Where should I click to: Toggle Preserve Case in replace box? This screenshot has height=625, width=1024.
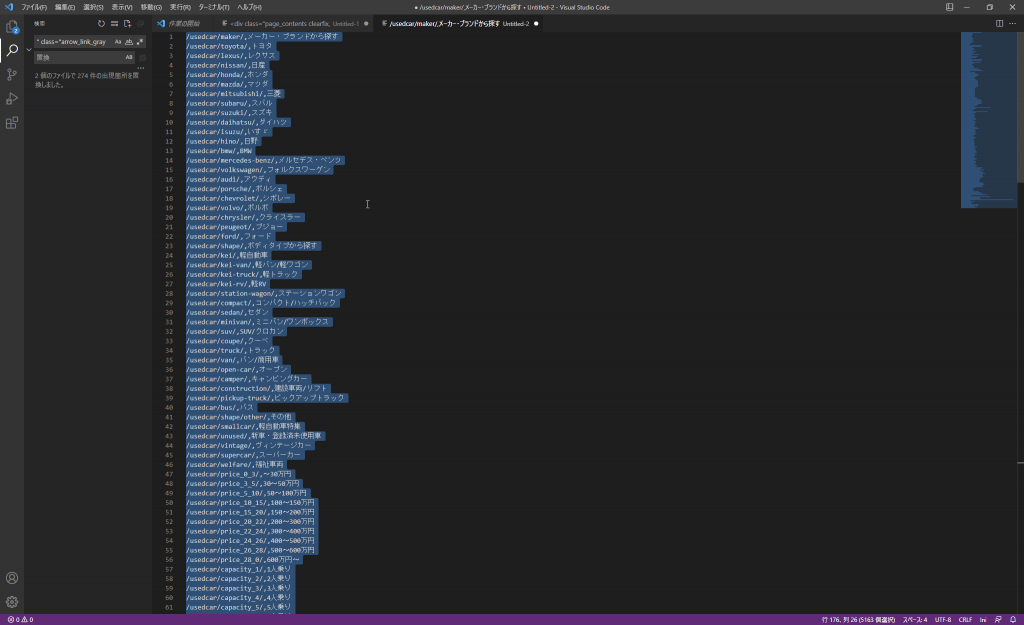coord(129,57)
